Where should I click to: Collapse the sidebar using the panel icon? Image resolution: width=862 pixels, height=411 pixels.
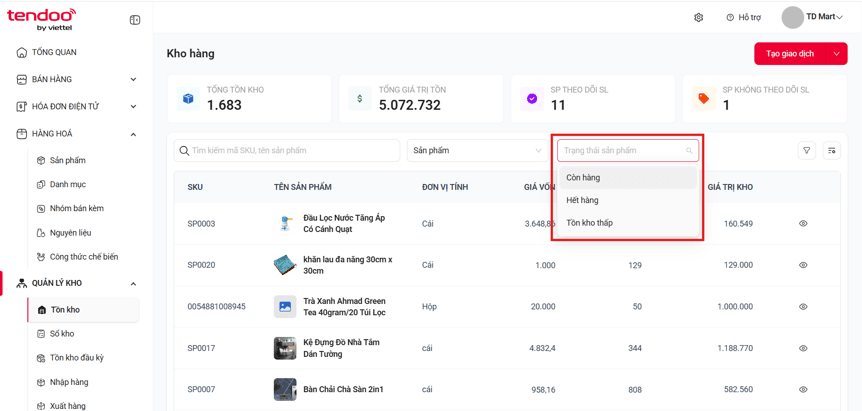pyautogui.click(x=135, y=20)
